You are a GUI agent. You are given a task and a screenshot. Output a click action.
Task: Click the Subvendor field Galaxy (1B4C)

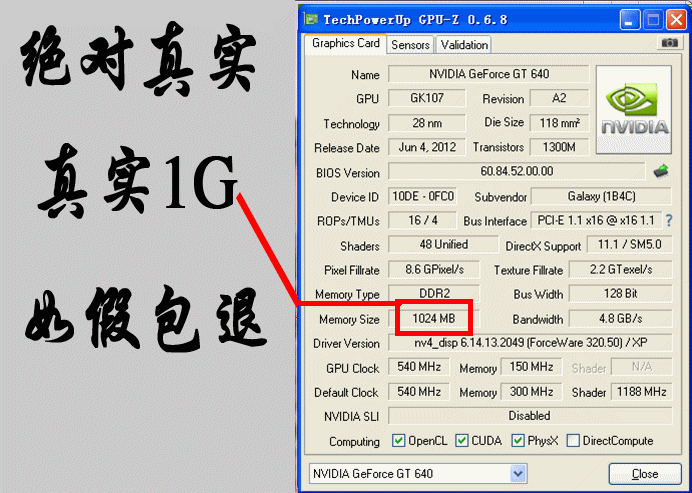[601, 196]
